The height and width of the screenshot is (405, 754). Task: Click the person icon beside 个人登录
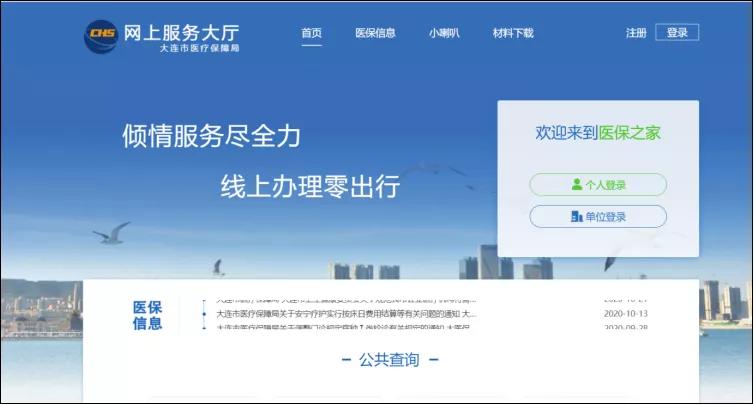click(x=577, y=184)
